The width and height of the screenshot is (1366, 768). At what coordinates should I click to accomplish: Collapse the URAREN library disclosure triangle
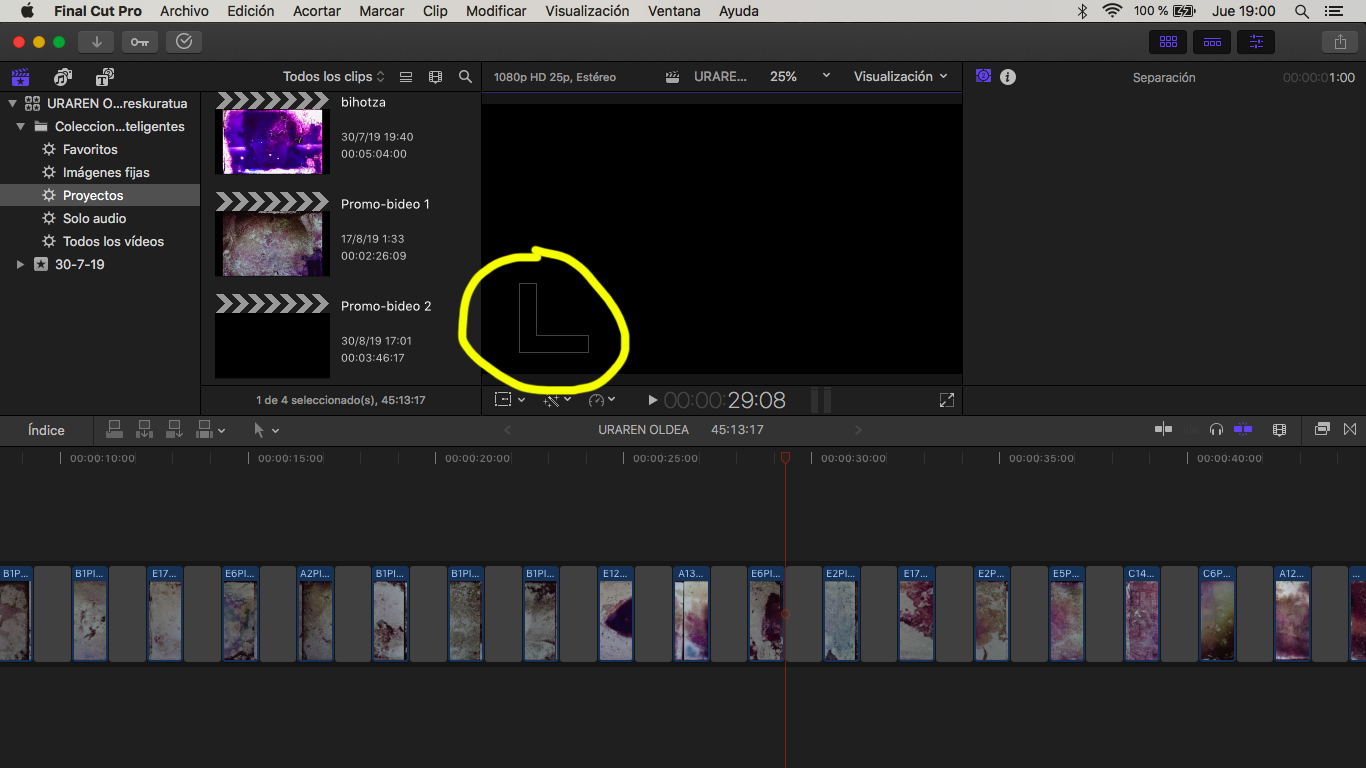(12, 103)
